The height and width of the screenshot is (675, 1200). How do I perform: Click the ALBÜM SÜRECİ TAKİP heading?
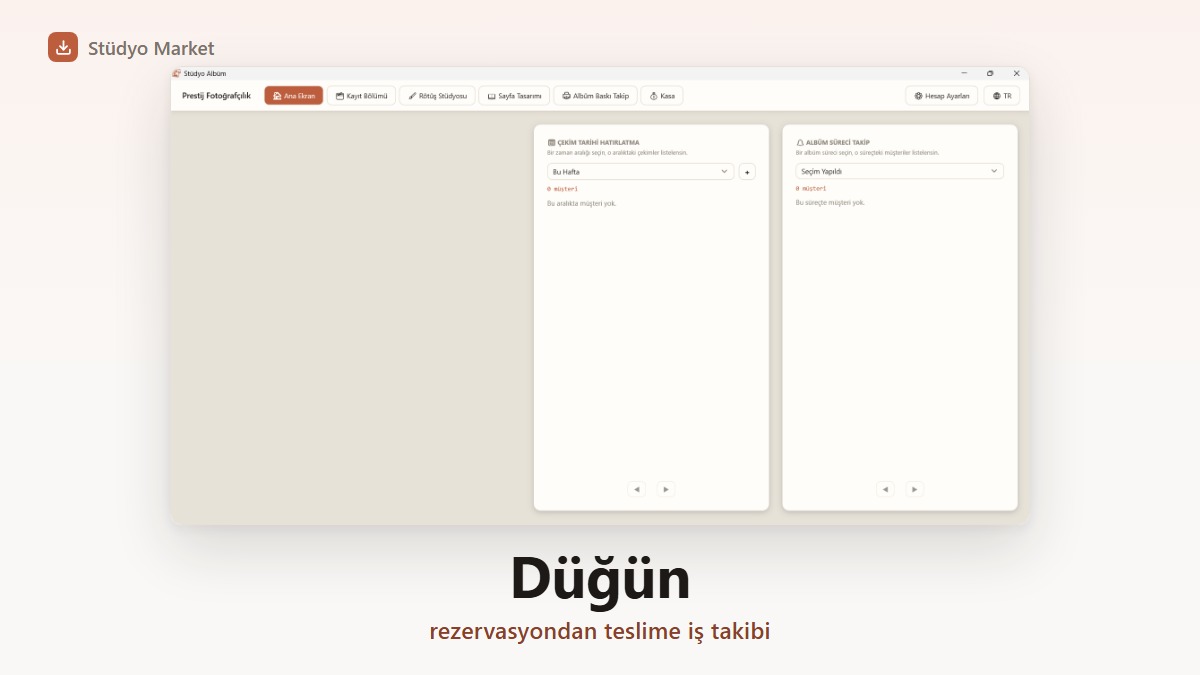click(x=837, y=143)
